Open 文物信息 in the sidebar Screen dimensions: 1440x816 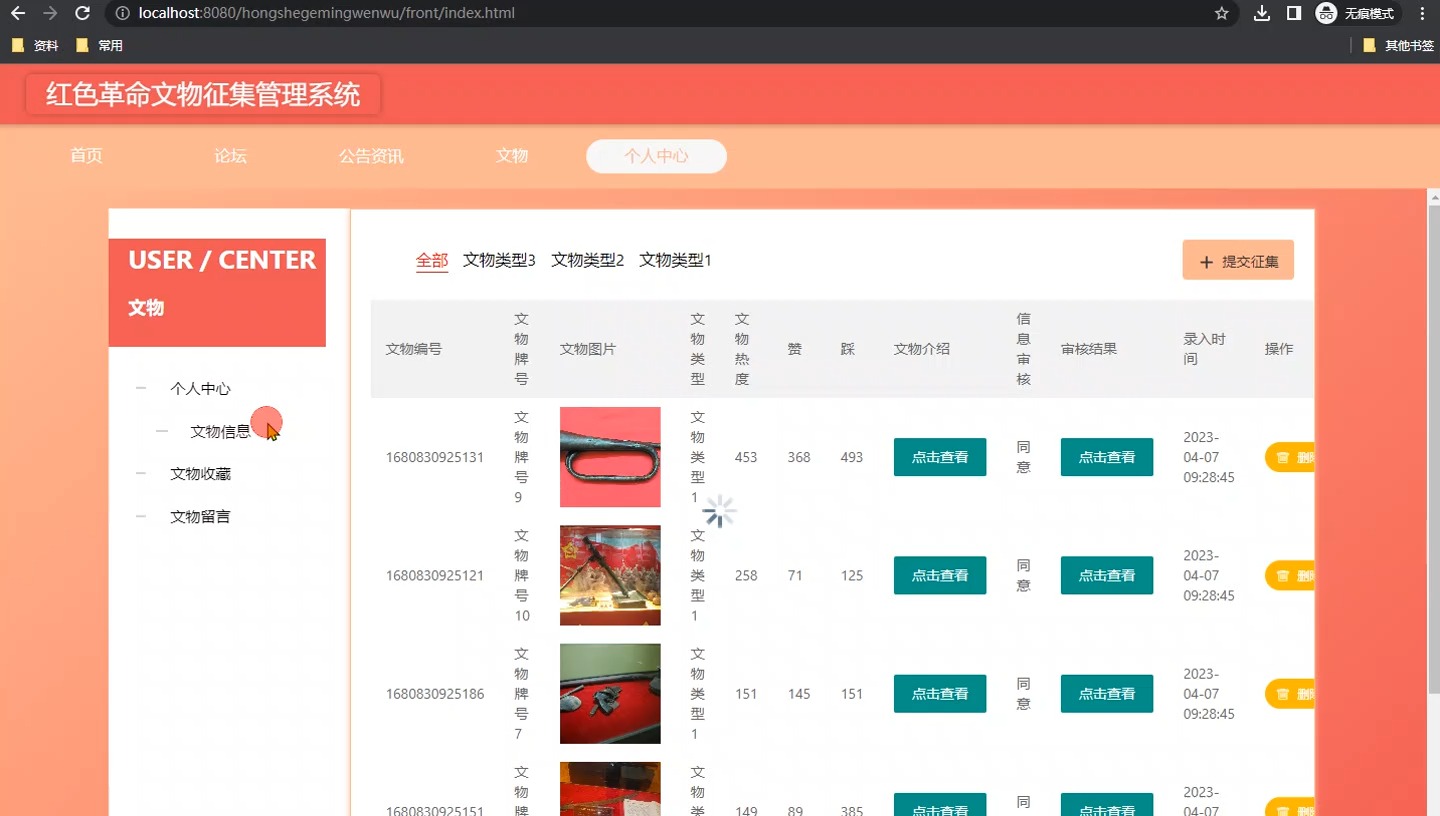point(220,431)
